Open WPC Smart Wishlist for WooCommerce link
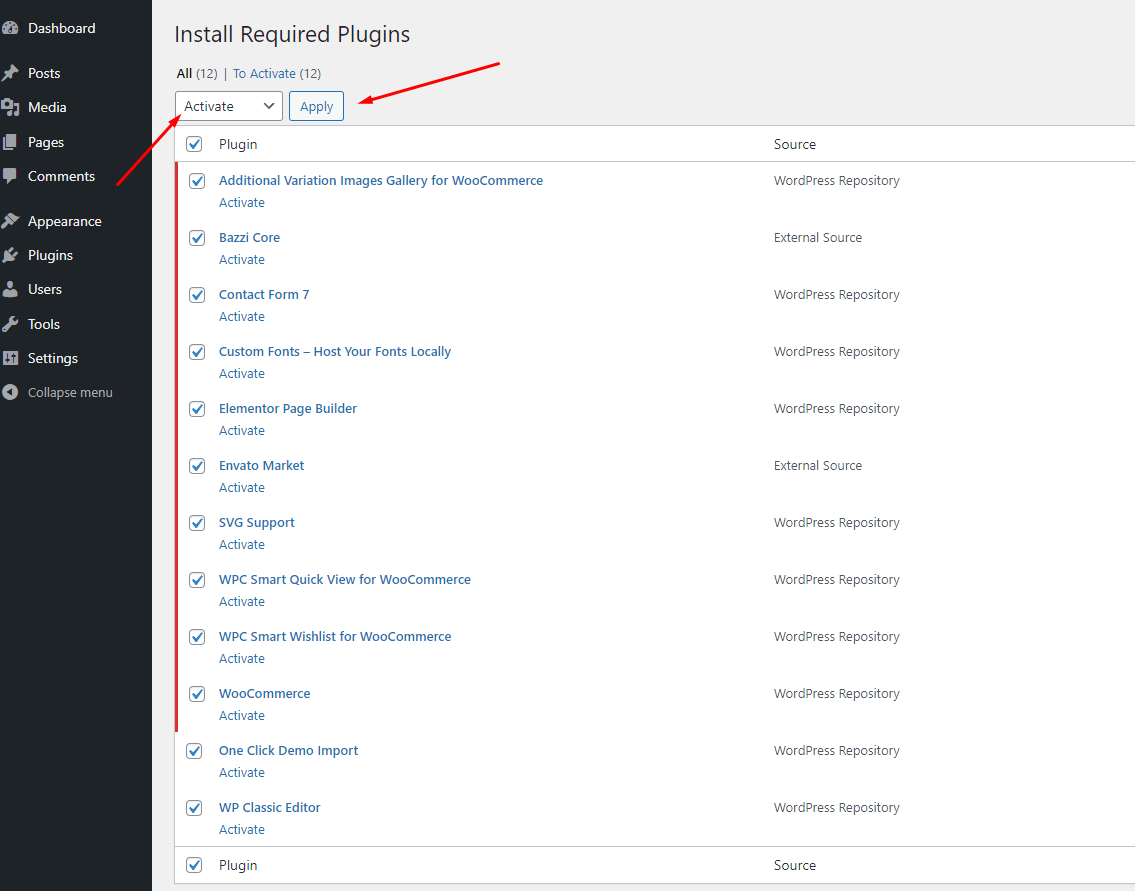The image size is (1135, 891). pyautogui.click(x=335, y=636)
